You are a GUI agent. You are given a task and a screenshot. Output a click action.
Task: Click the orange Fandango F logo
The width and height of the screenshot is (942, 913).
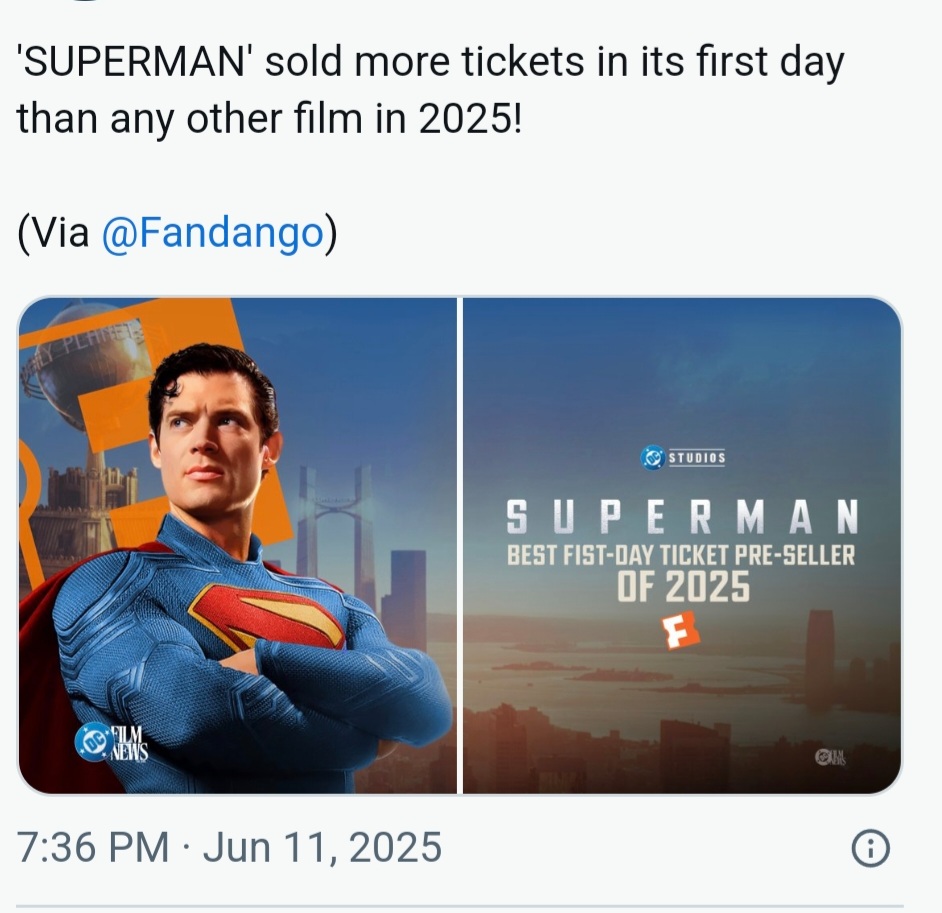pyautogui.click(x=681, y=631)
